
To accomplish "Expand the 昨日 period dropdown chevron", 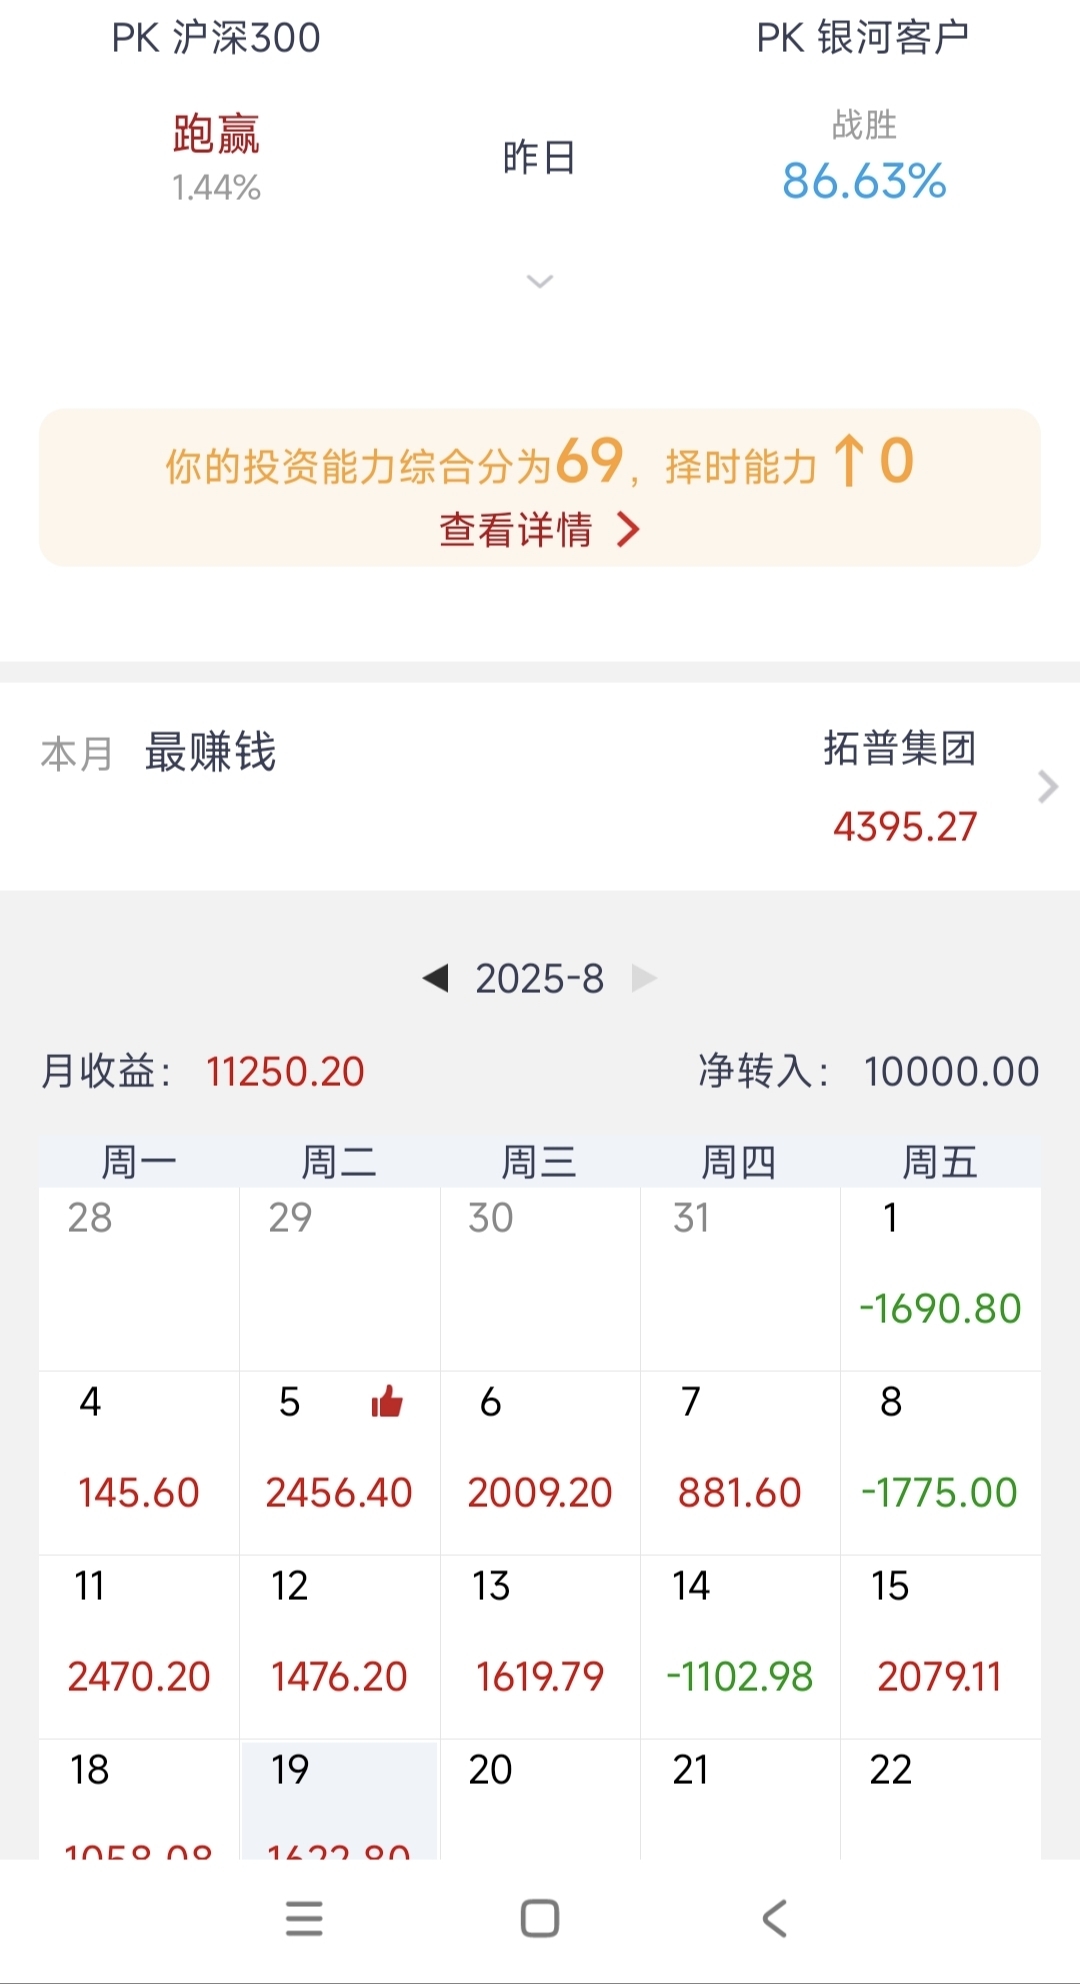I will [540, 281].
